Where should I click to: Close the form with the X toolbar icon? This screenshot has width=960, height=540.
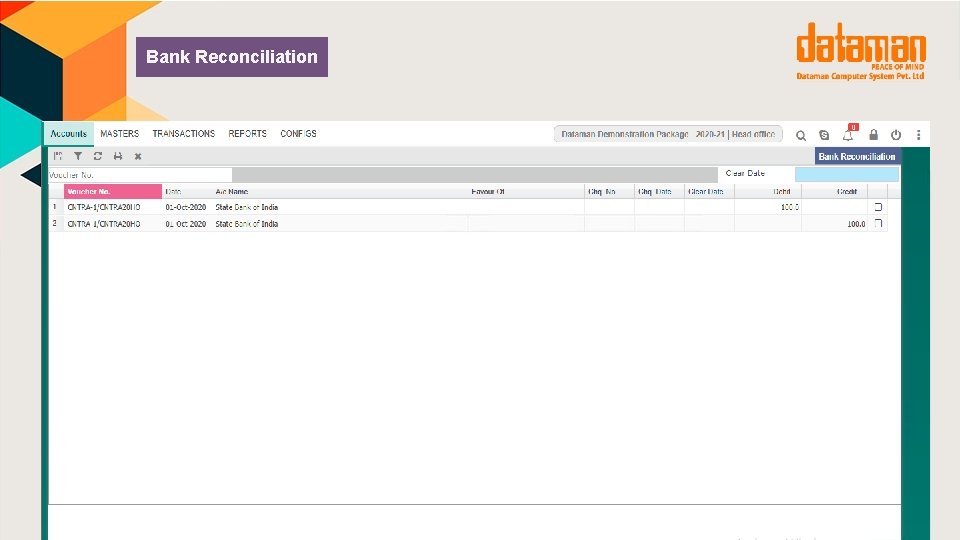pos(138,156)
